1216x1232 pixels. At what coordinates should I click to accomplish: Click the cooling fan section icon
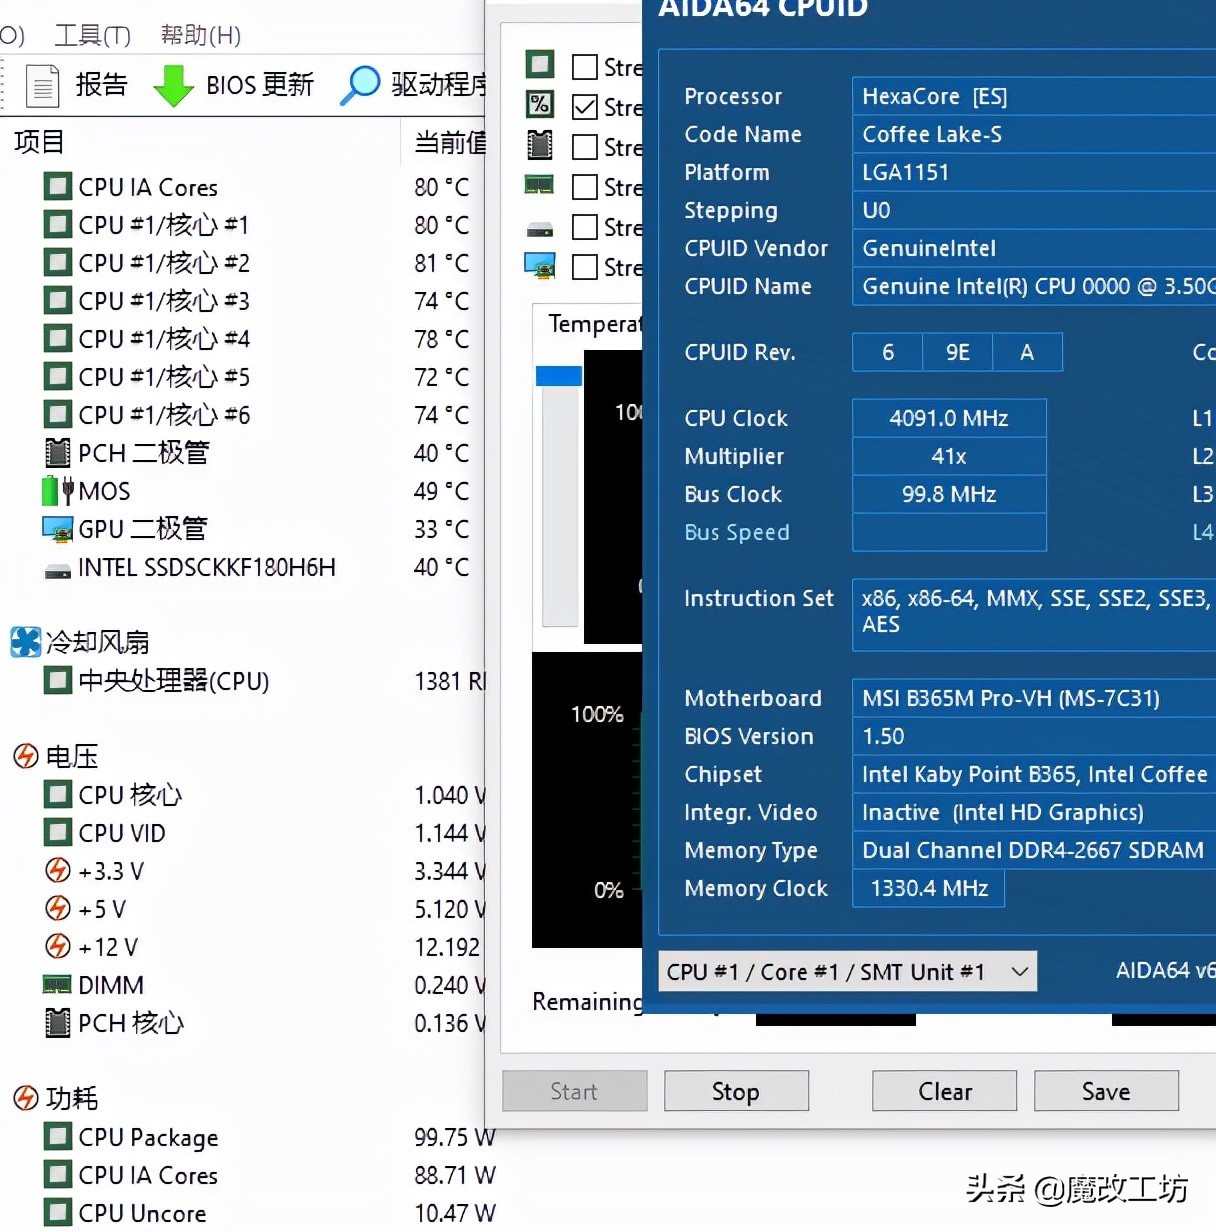coord(25,642)
